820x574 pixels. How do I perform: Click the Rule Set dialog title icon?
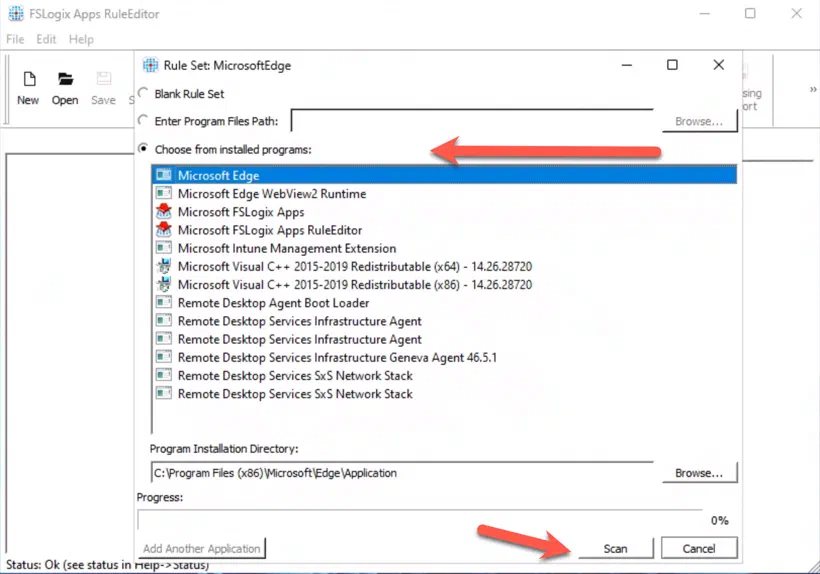[151, 65]
